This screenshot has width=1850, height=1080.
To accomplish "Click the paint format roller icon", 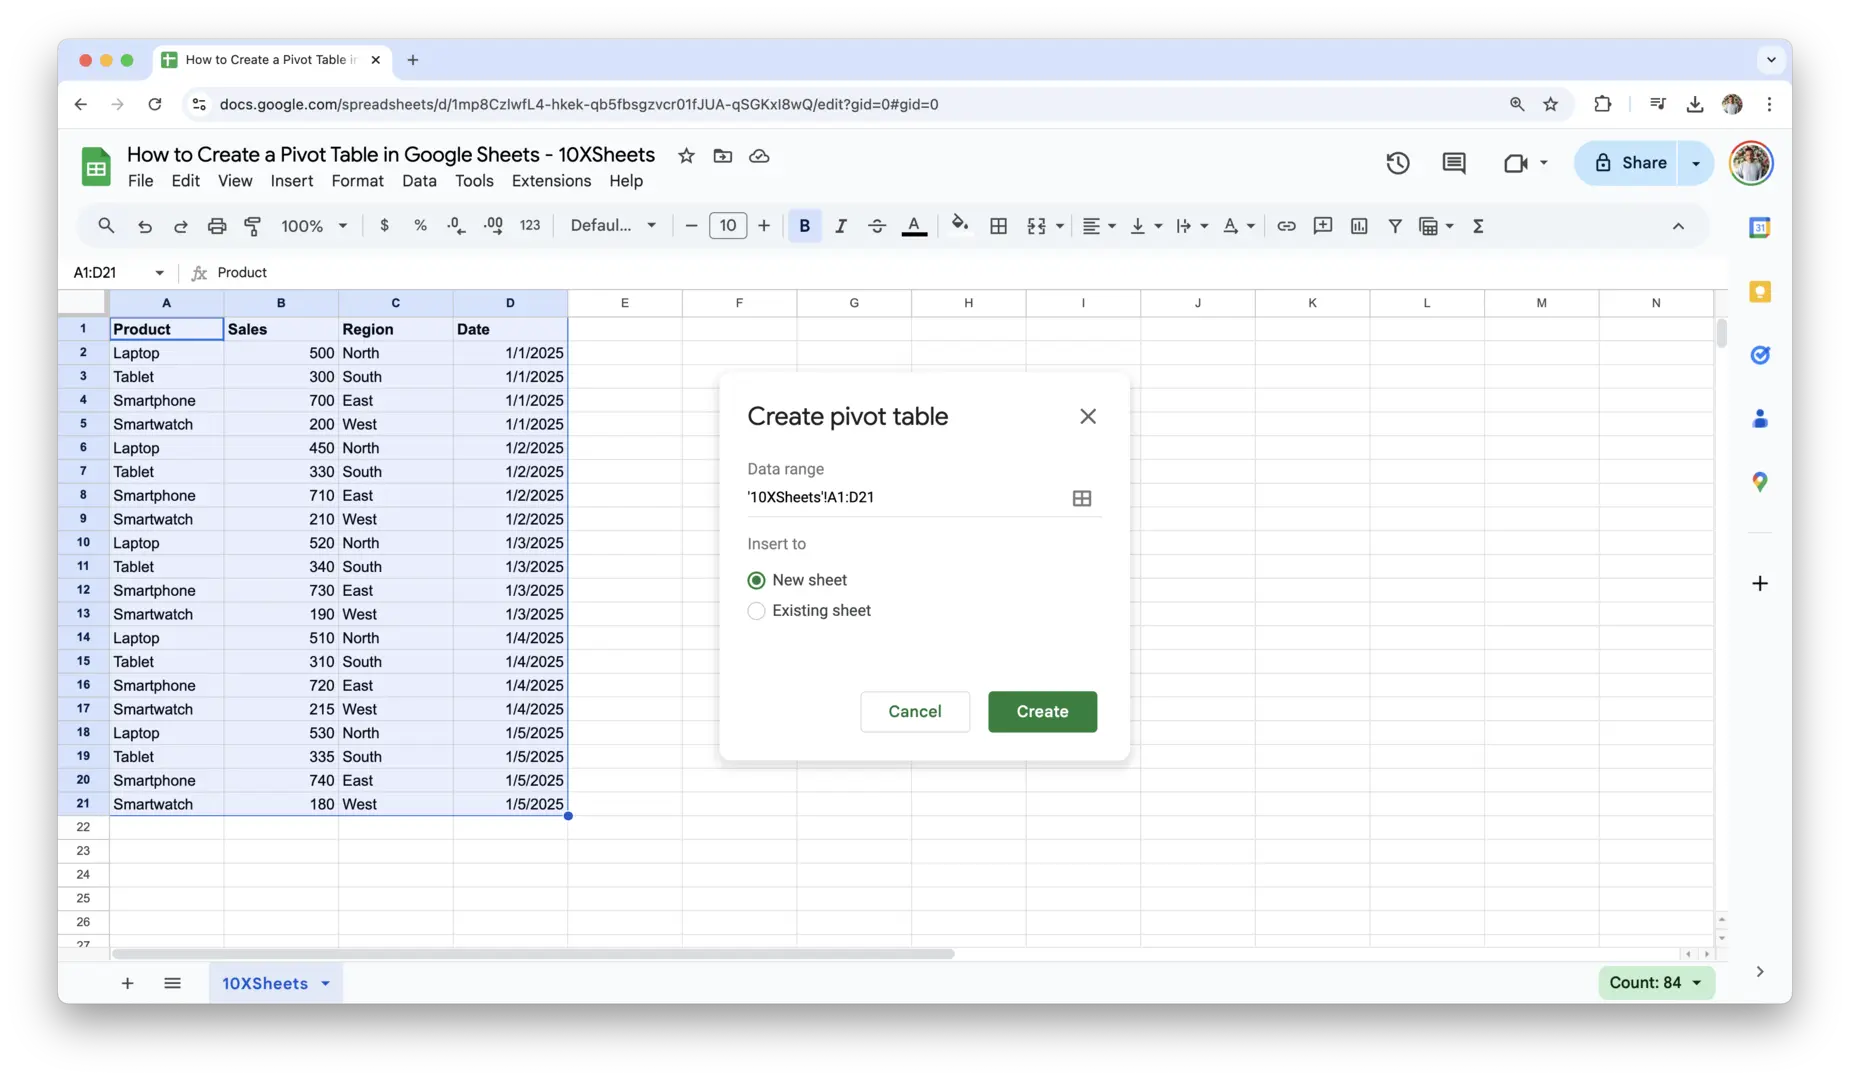I will 253,226.
